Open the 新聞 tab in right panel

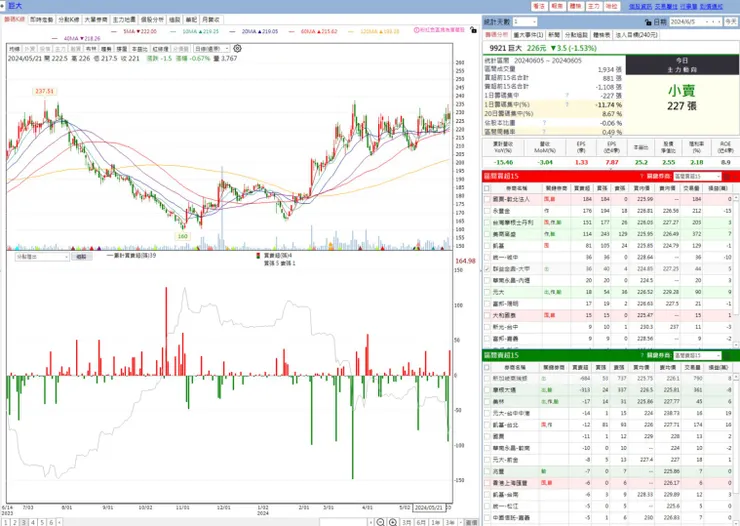(x=554, y=35)
